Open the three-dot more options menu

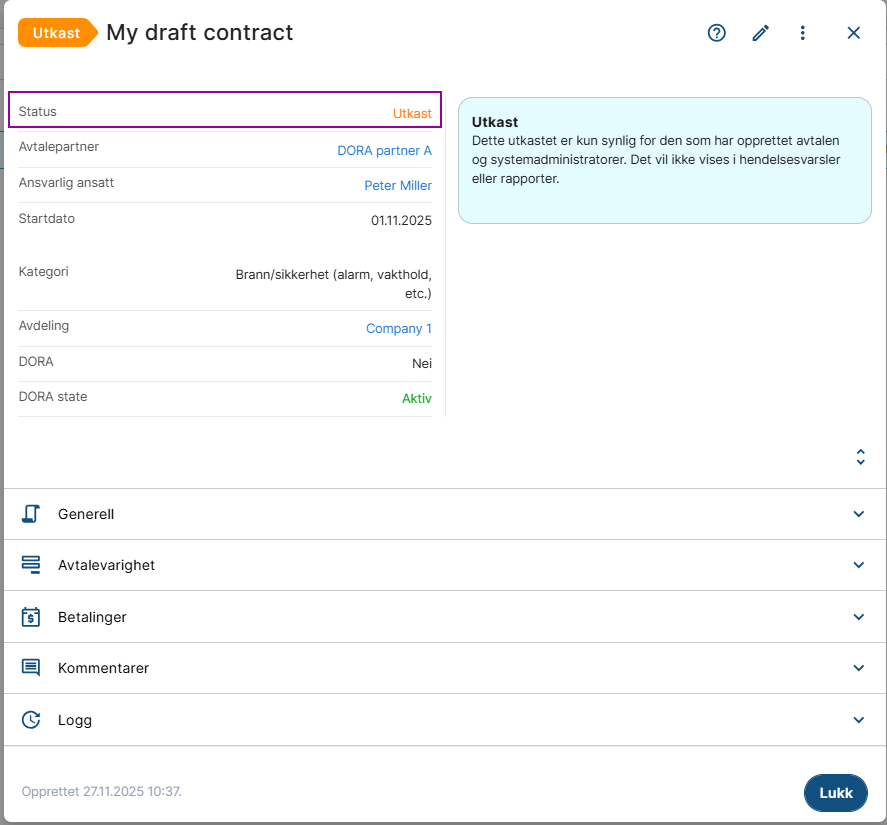pyautogui.click(x=802, y=33)
